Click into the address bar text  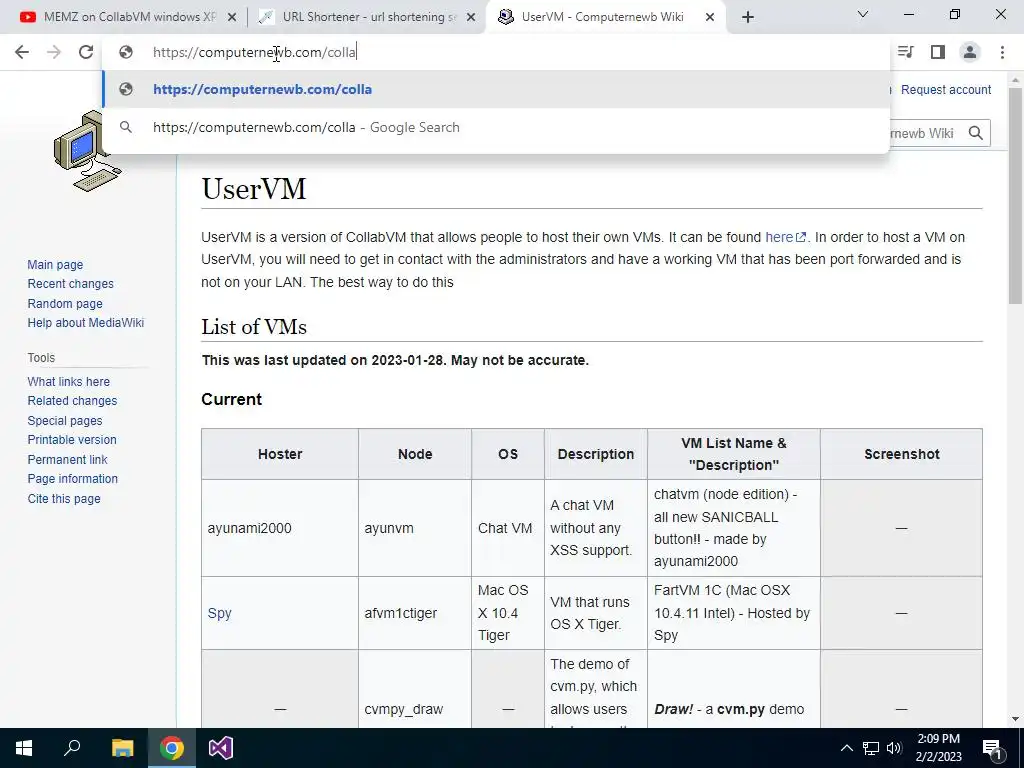pyautogui.click(x=254, y=52)
